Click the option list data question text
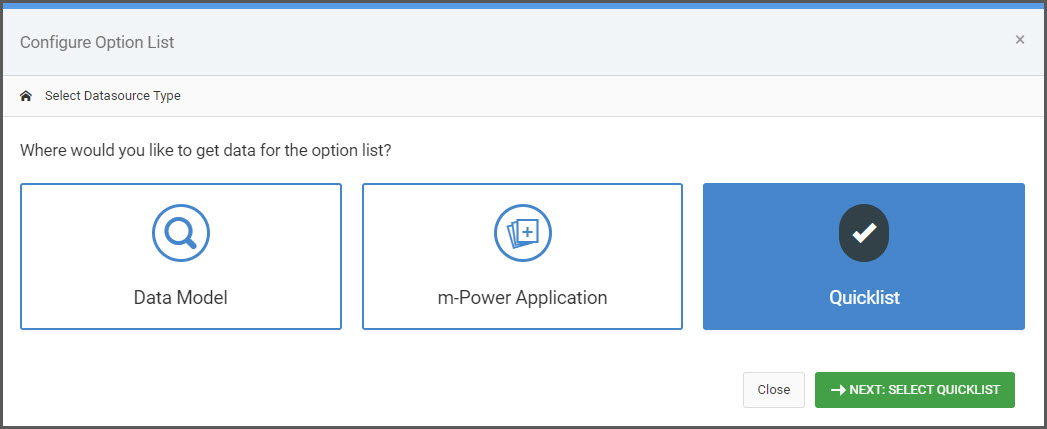This screenshot has height=429, width=1047. point(206,150)
